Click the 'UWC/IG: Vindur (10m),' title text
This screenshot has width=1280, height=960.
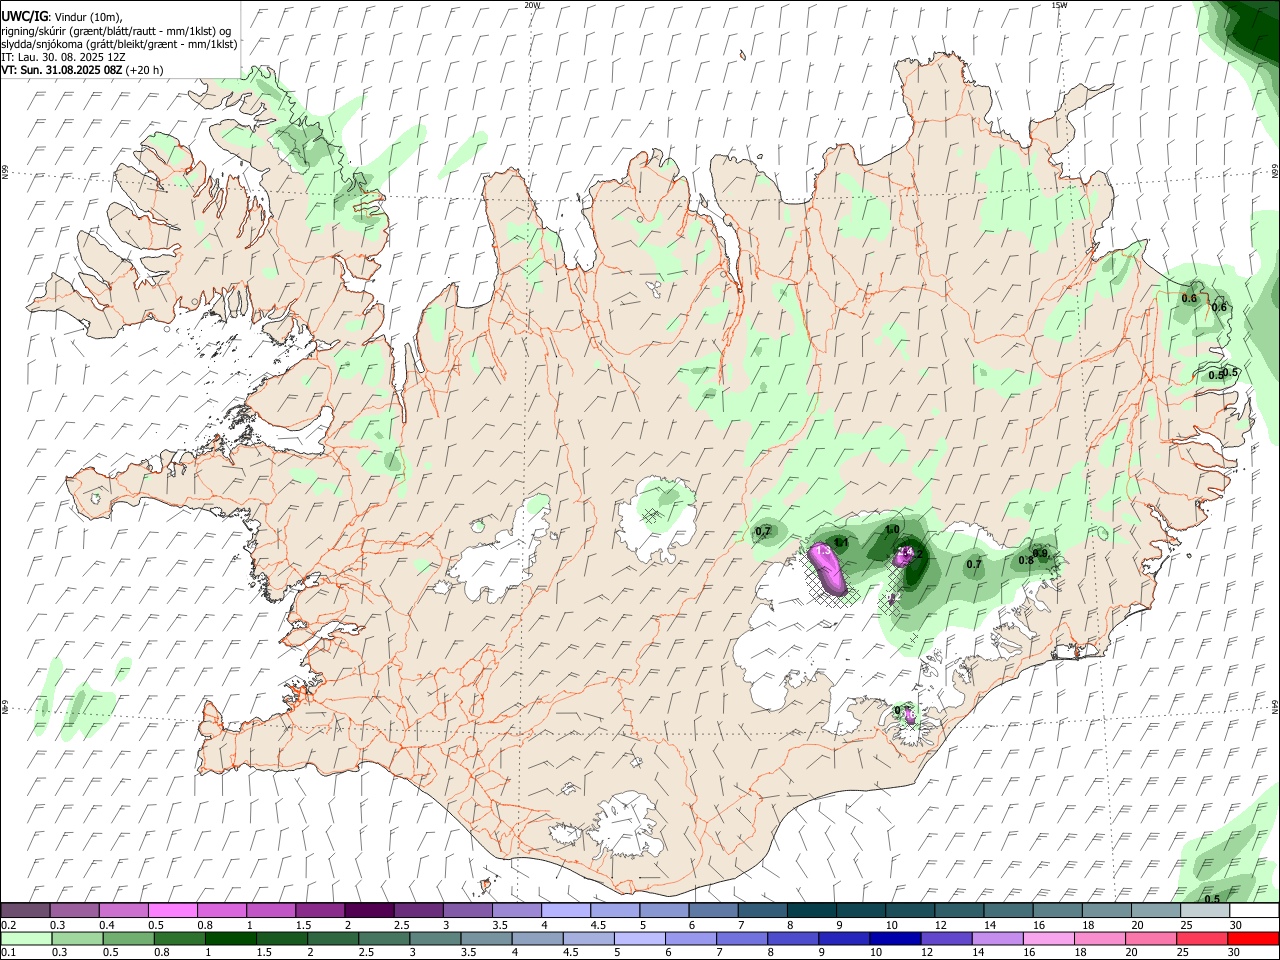[x=60, y=16]
